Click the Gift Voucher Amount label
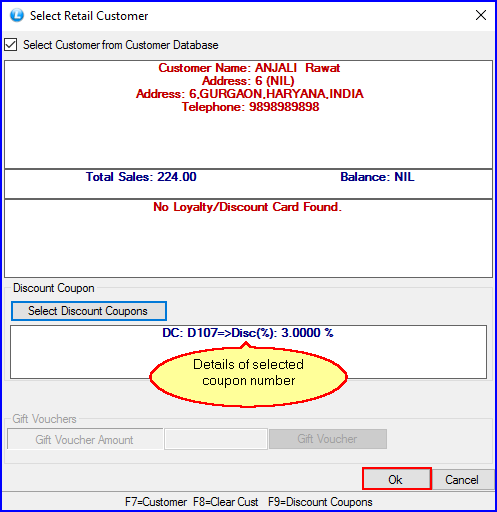The height and width of the screenshot is (512, 497). [x=85, y=440]
